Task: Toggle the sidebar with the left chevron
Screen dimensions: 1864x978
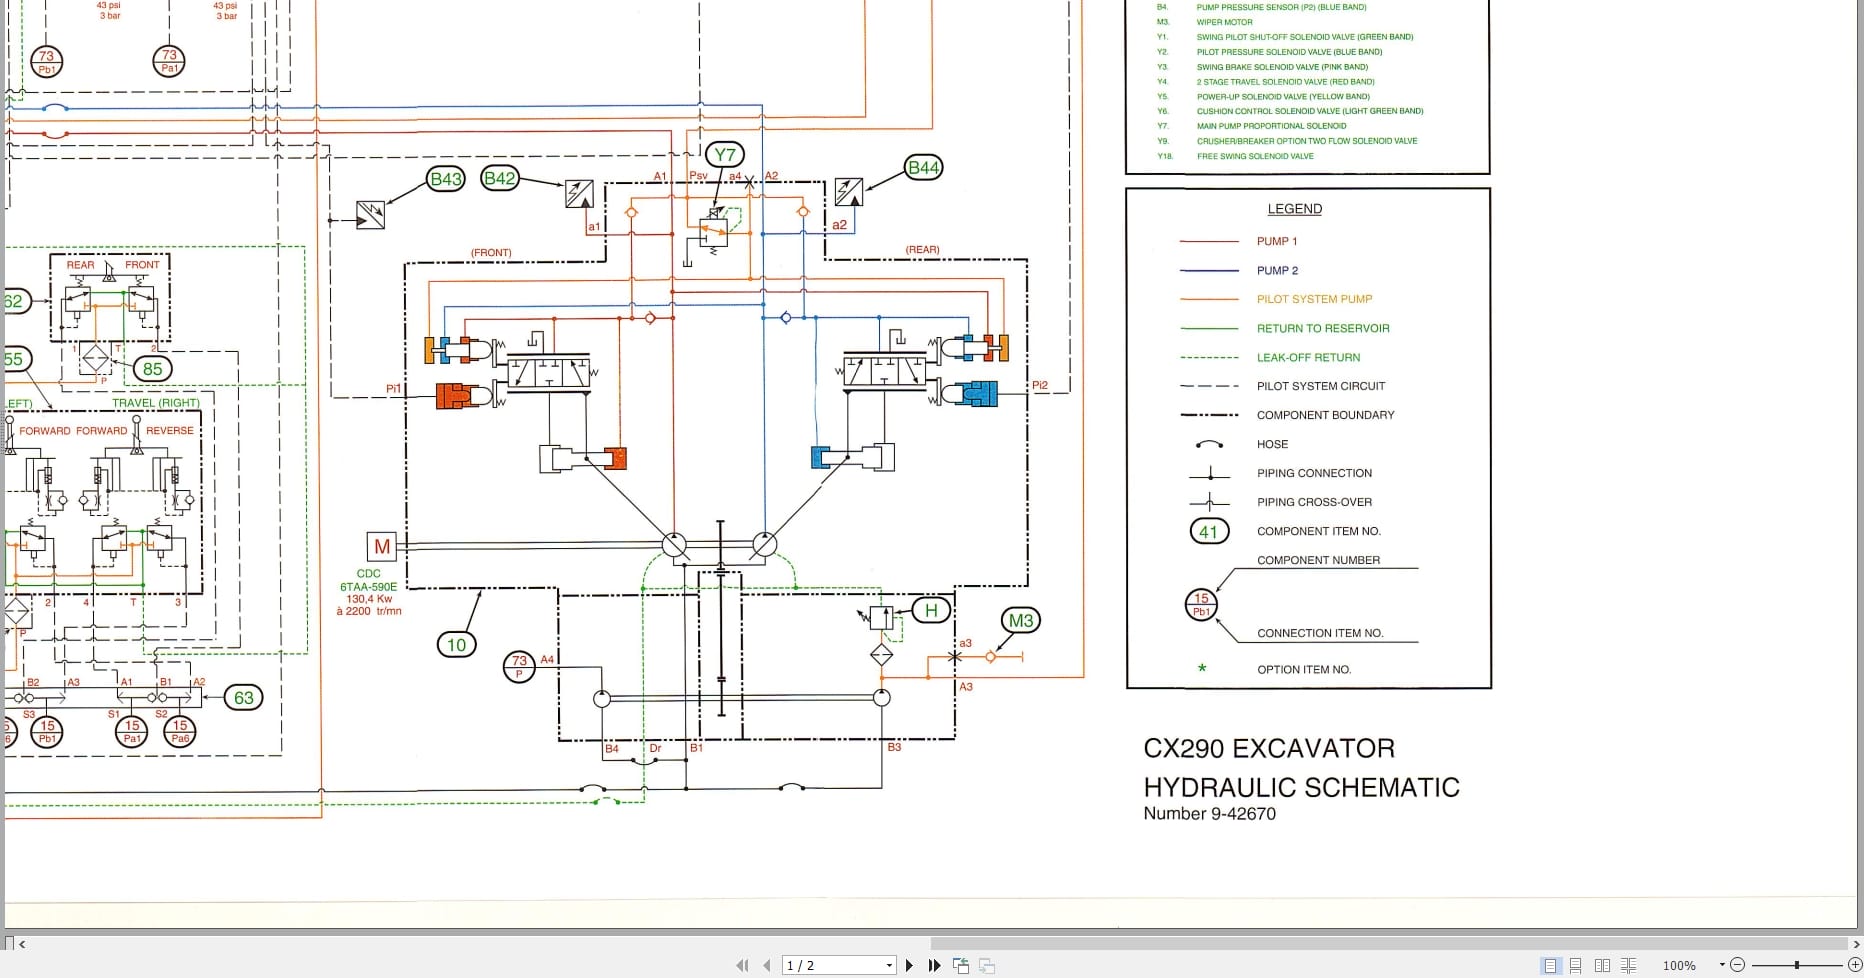Action: point(22,943)
